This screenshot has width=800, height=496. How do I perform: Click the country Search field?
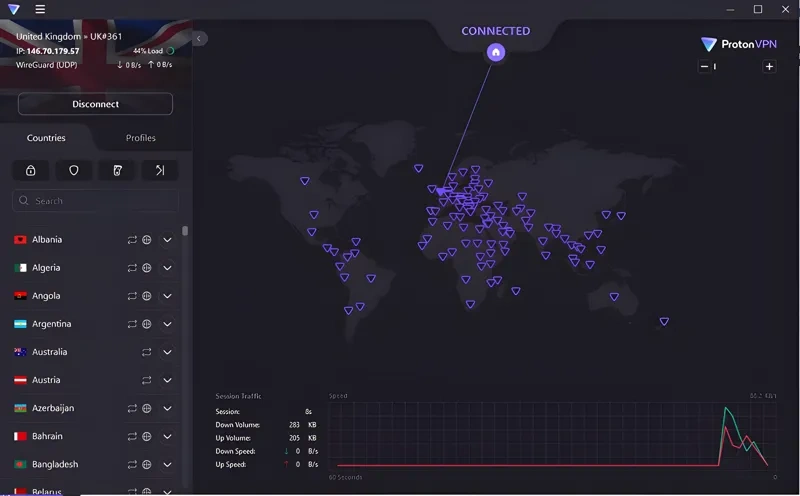(x=95, y=201)
